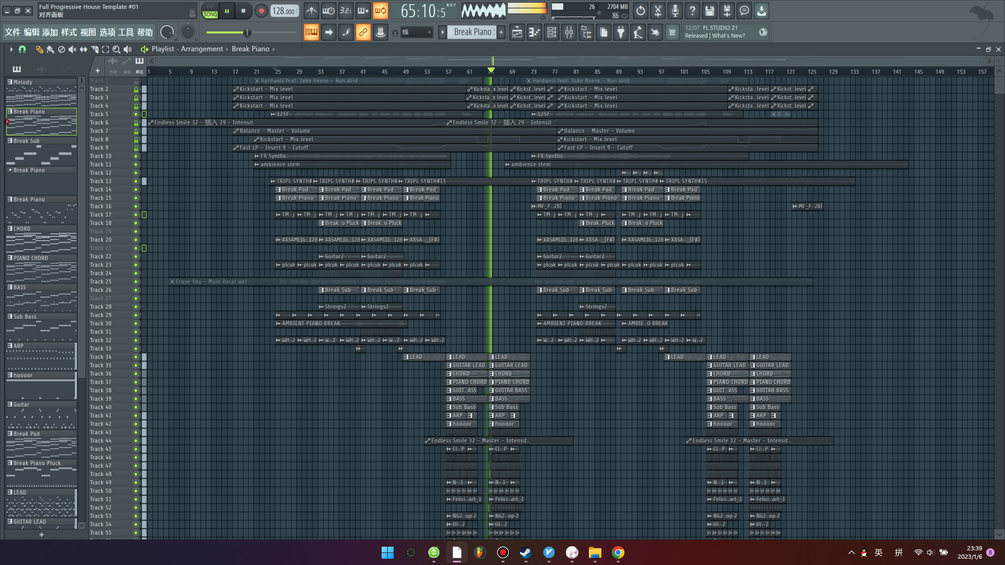The height and width of the screenshot is (565, 1005).
Task: Stop playback with the stop button
Action: [243, 10]
